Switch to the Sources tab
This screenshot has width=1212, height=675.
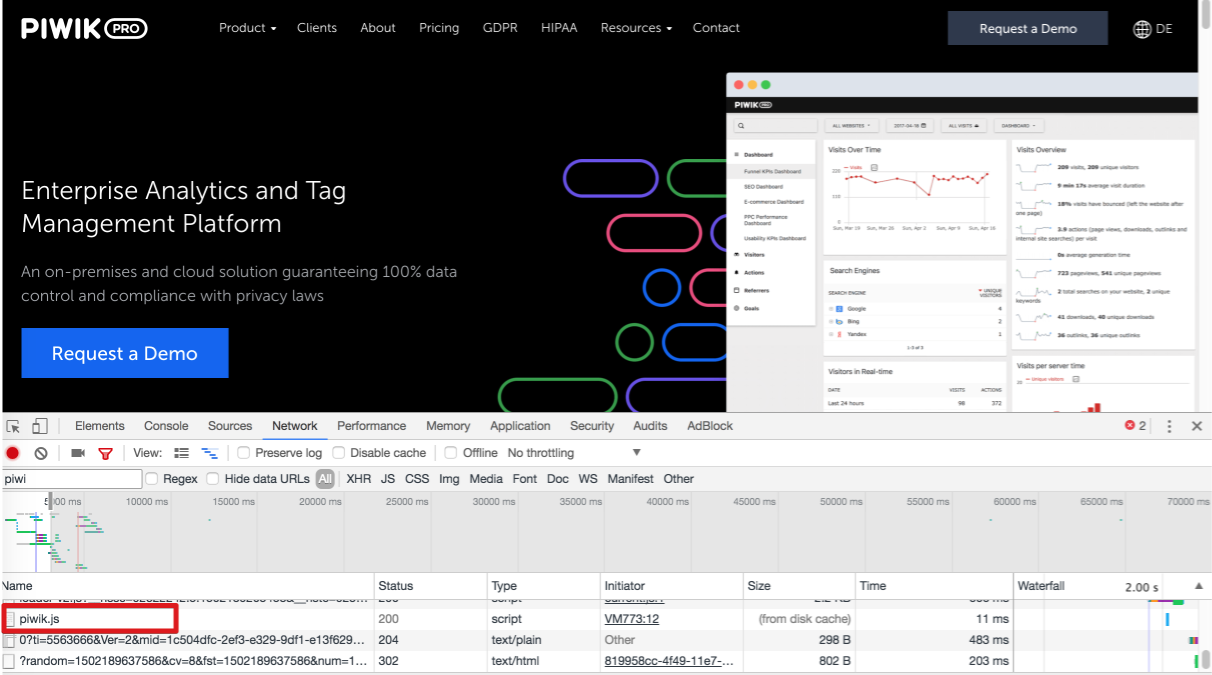tap(230, 426)
